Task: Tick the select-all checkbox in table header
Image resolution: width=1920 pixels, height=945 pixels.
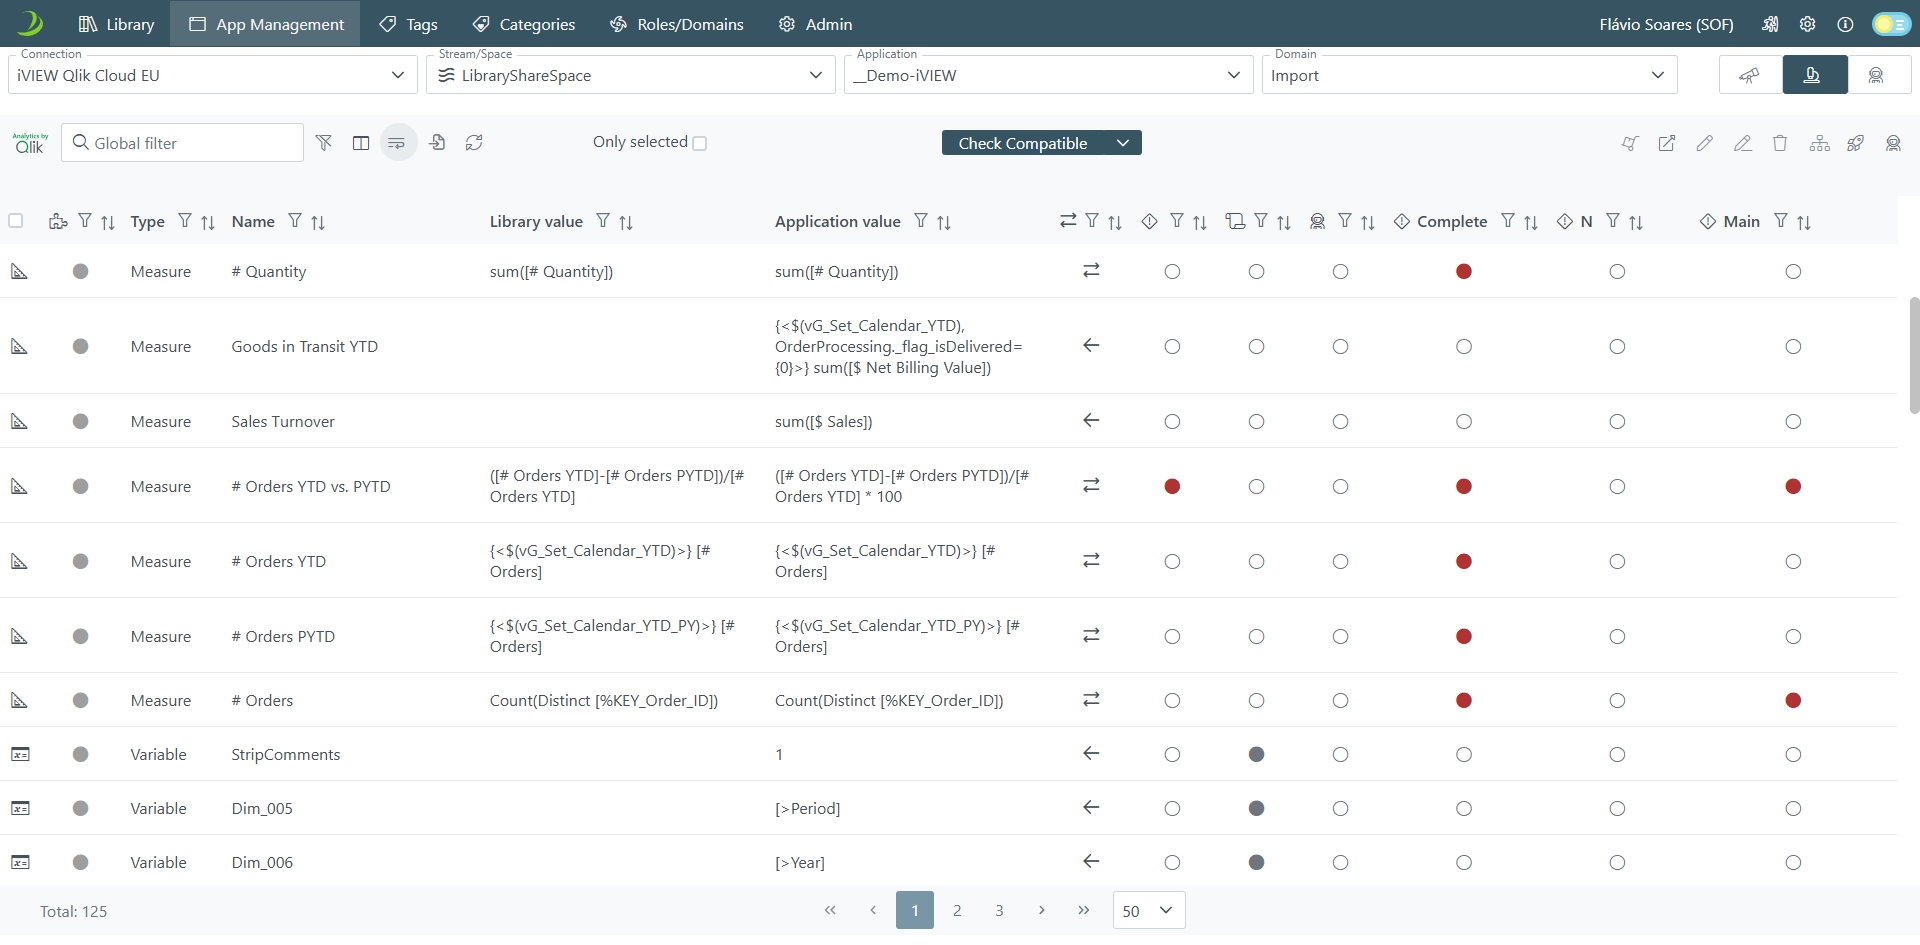Action: point(16,221)
